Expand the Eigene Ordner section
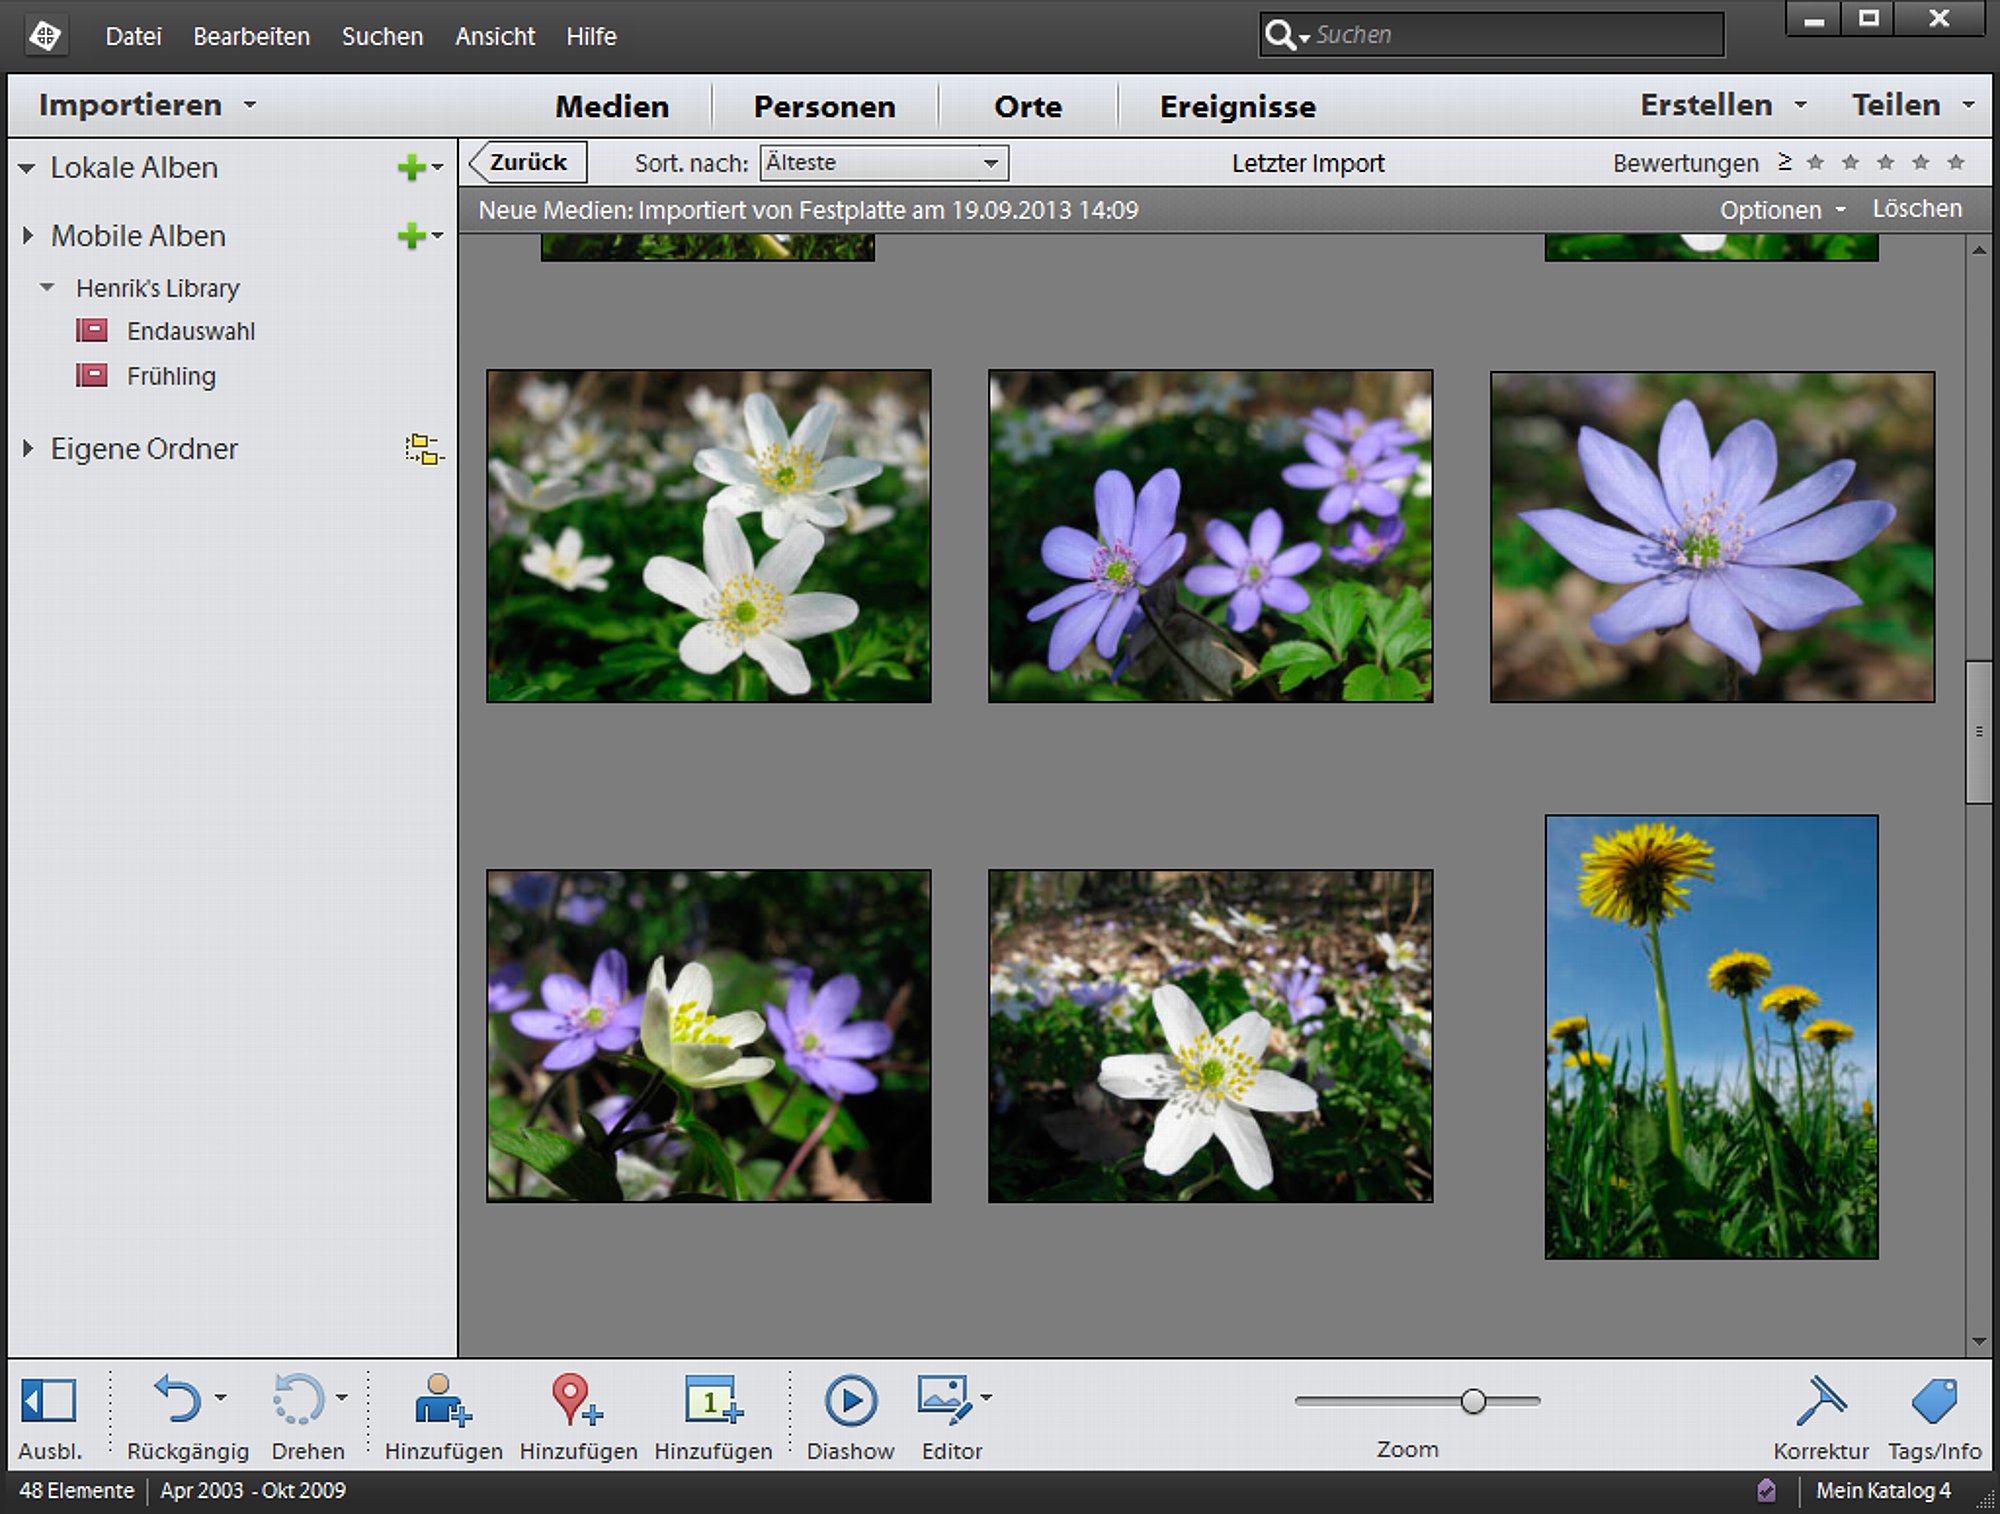This screenshot has width=2000, height=1514. pos(28,449)
